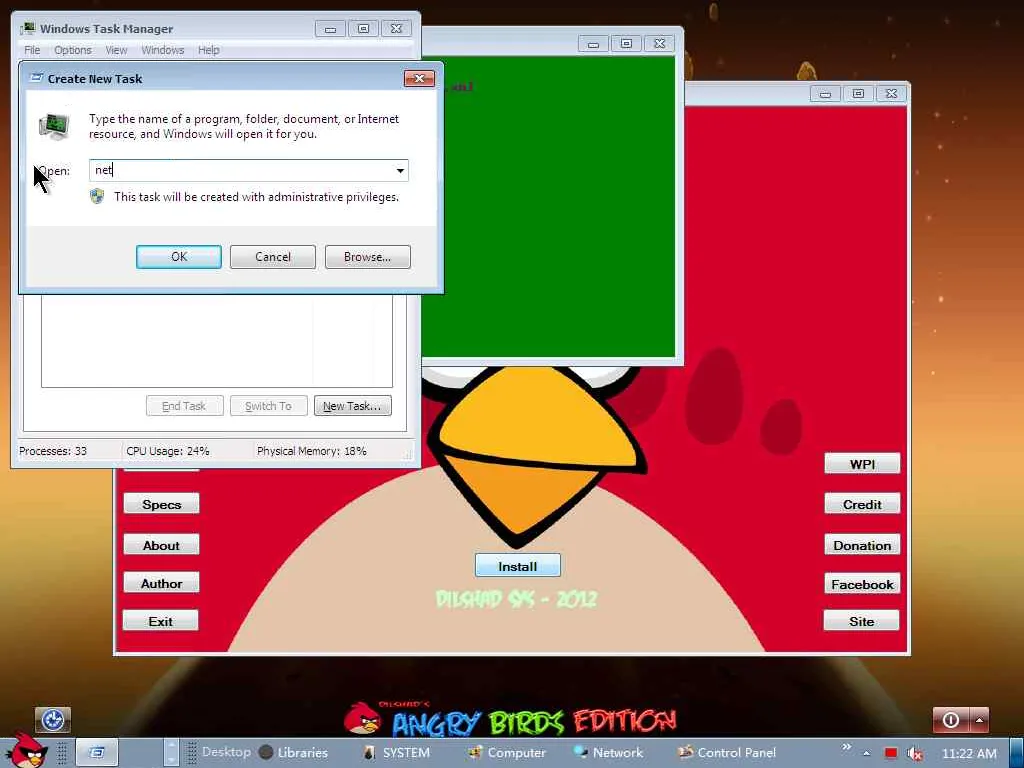Click the WPI button
This screenshot has width=1024, height=768.
(x=862, y=464)
